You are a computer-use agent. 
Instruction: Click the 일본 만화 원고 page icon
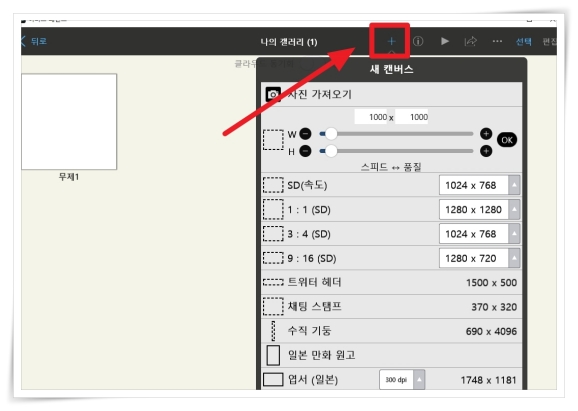(x=273, y=355)
